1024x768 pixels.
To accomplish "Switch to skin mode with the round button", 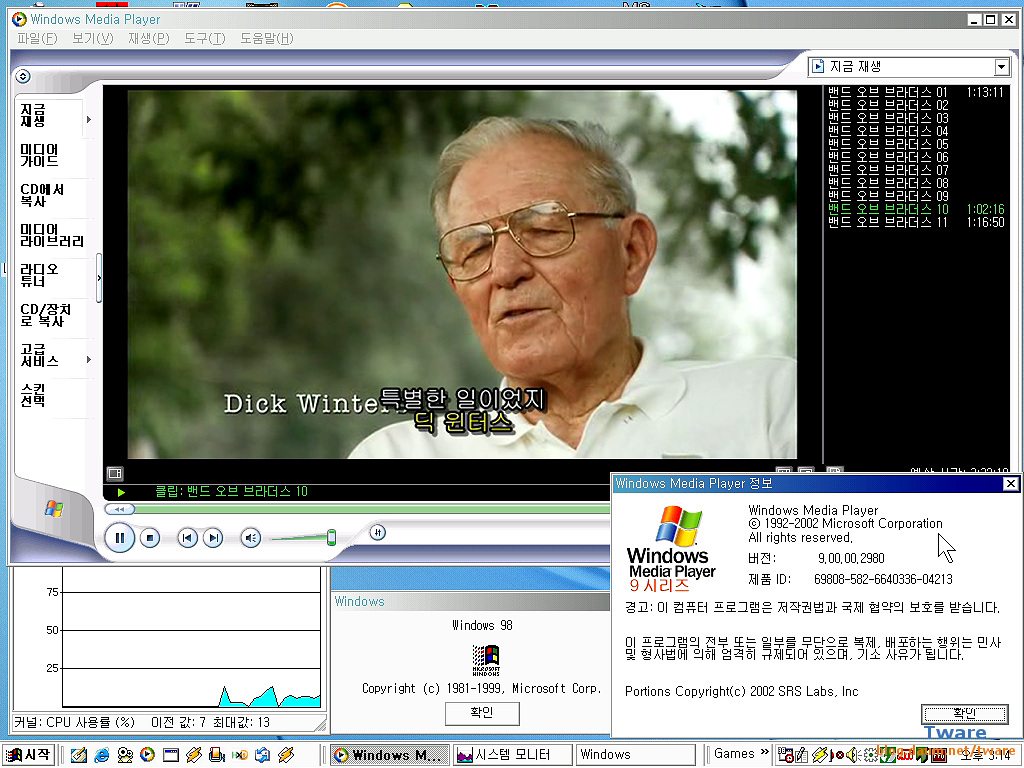I will (x=377, y=532).
